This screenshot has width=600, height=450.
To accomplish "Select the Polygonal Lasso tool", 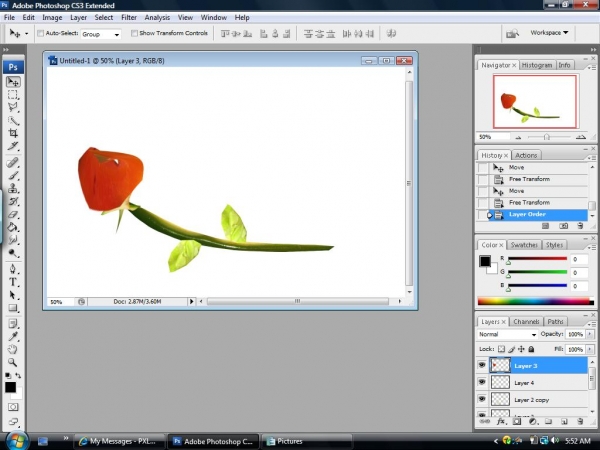I will [x=13, y=107].
